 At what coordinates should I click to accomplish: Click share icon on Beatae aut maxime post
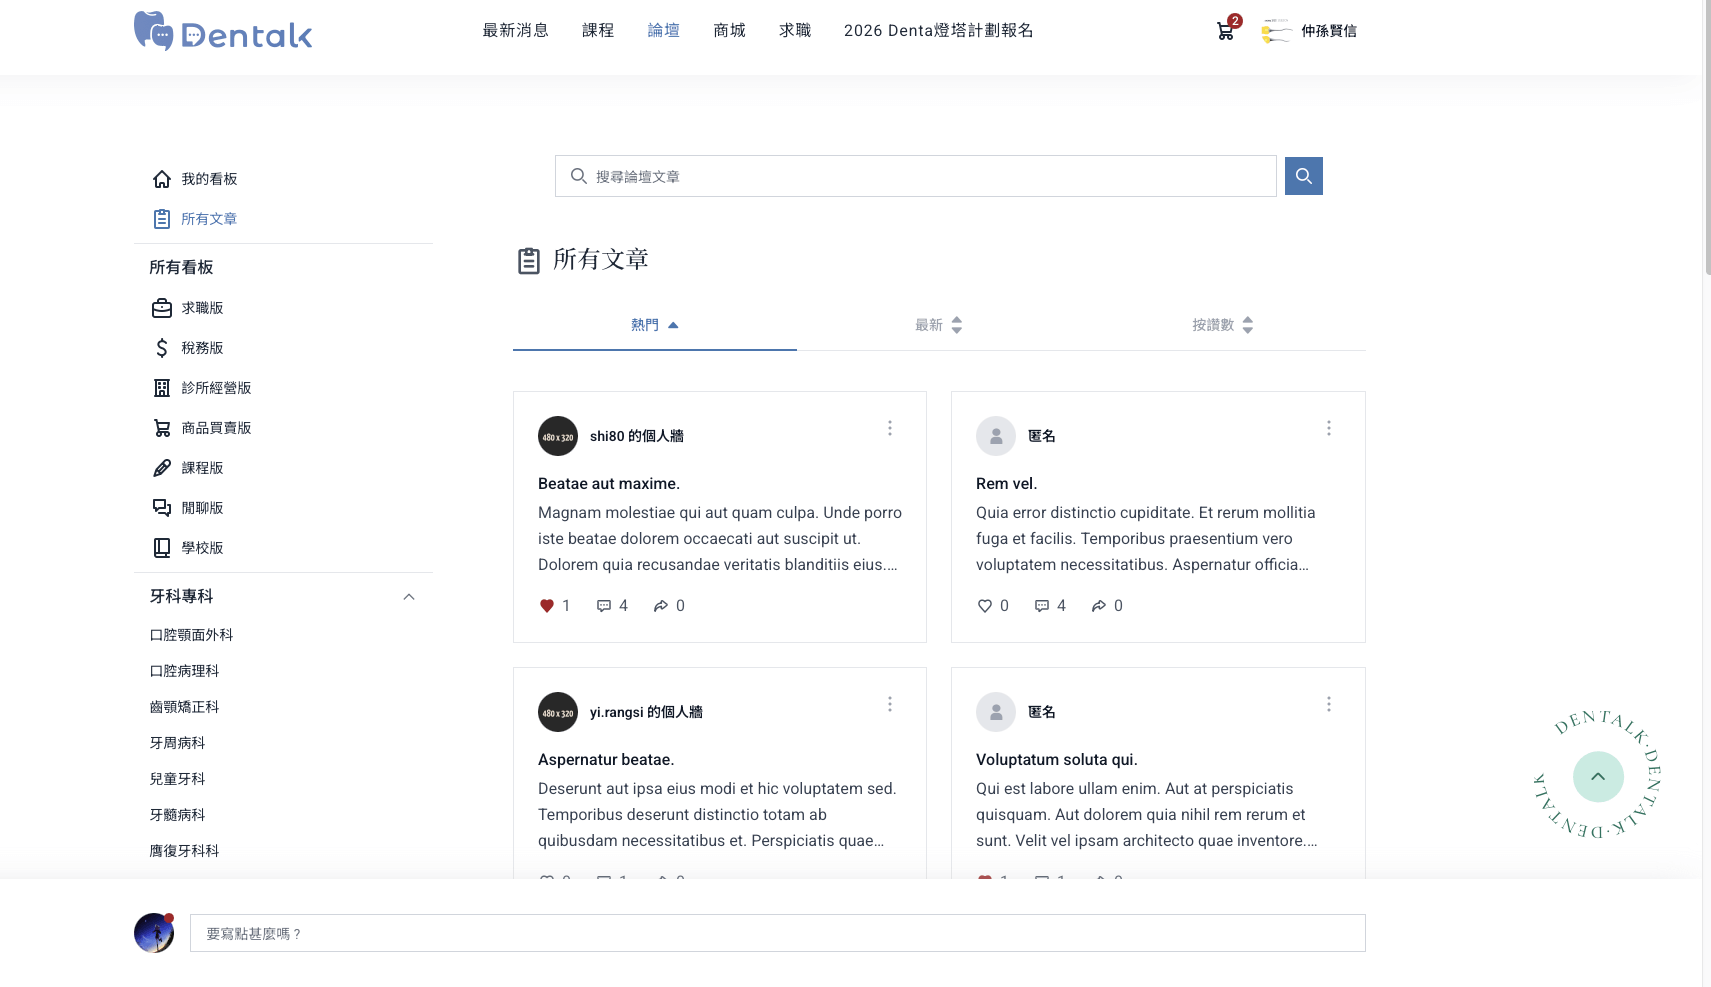661,606
